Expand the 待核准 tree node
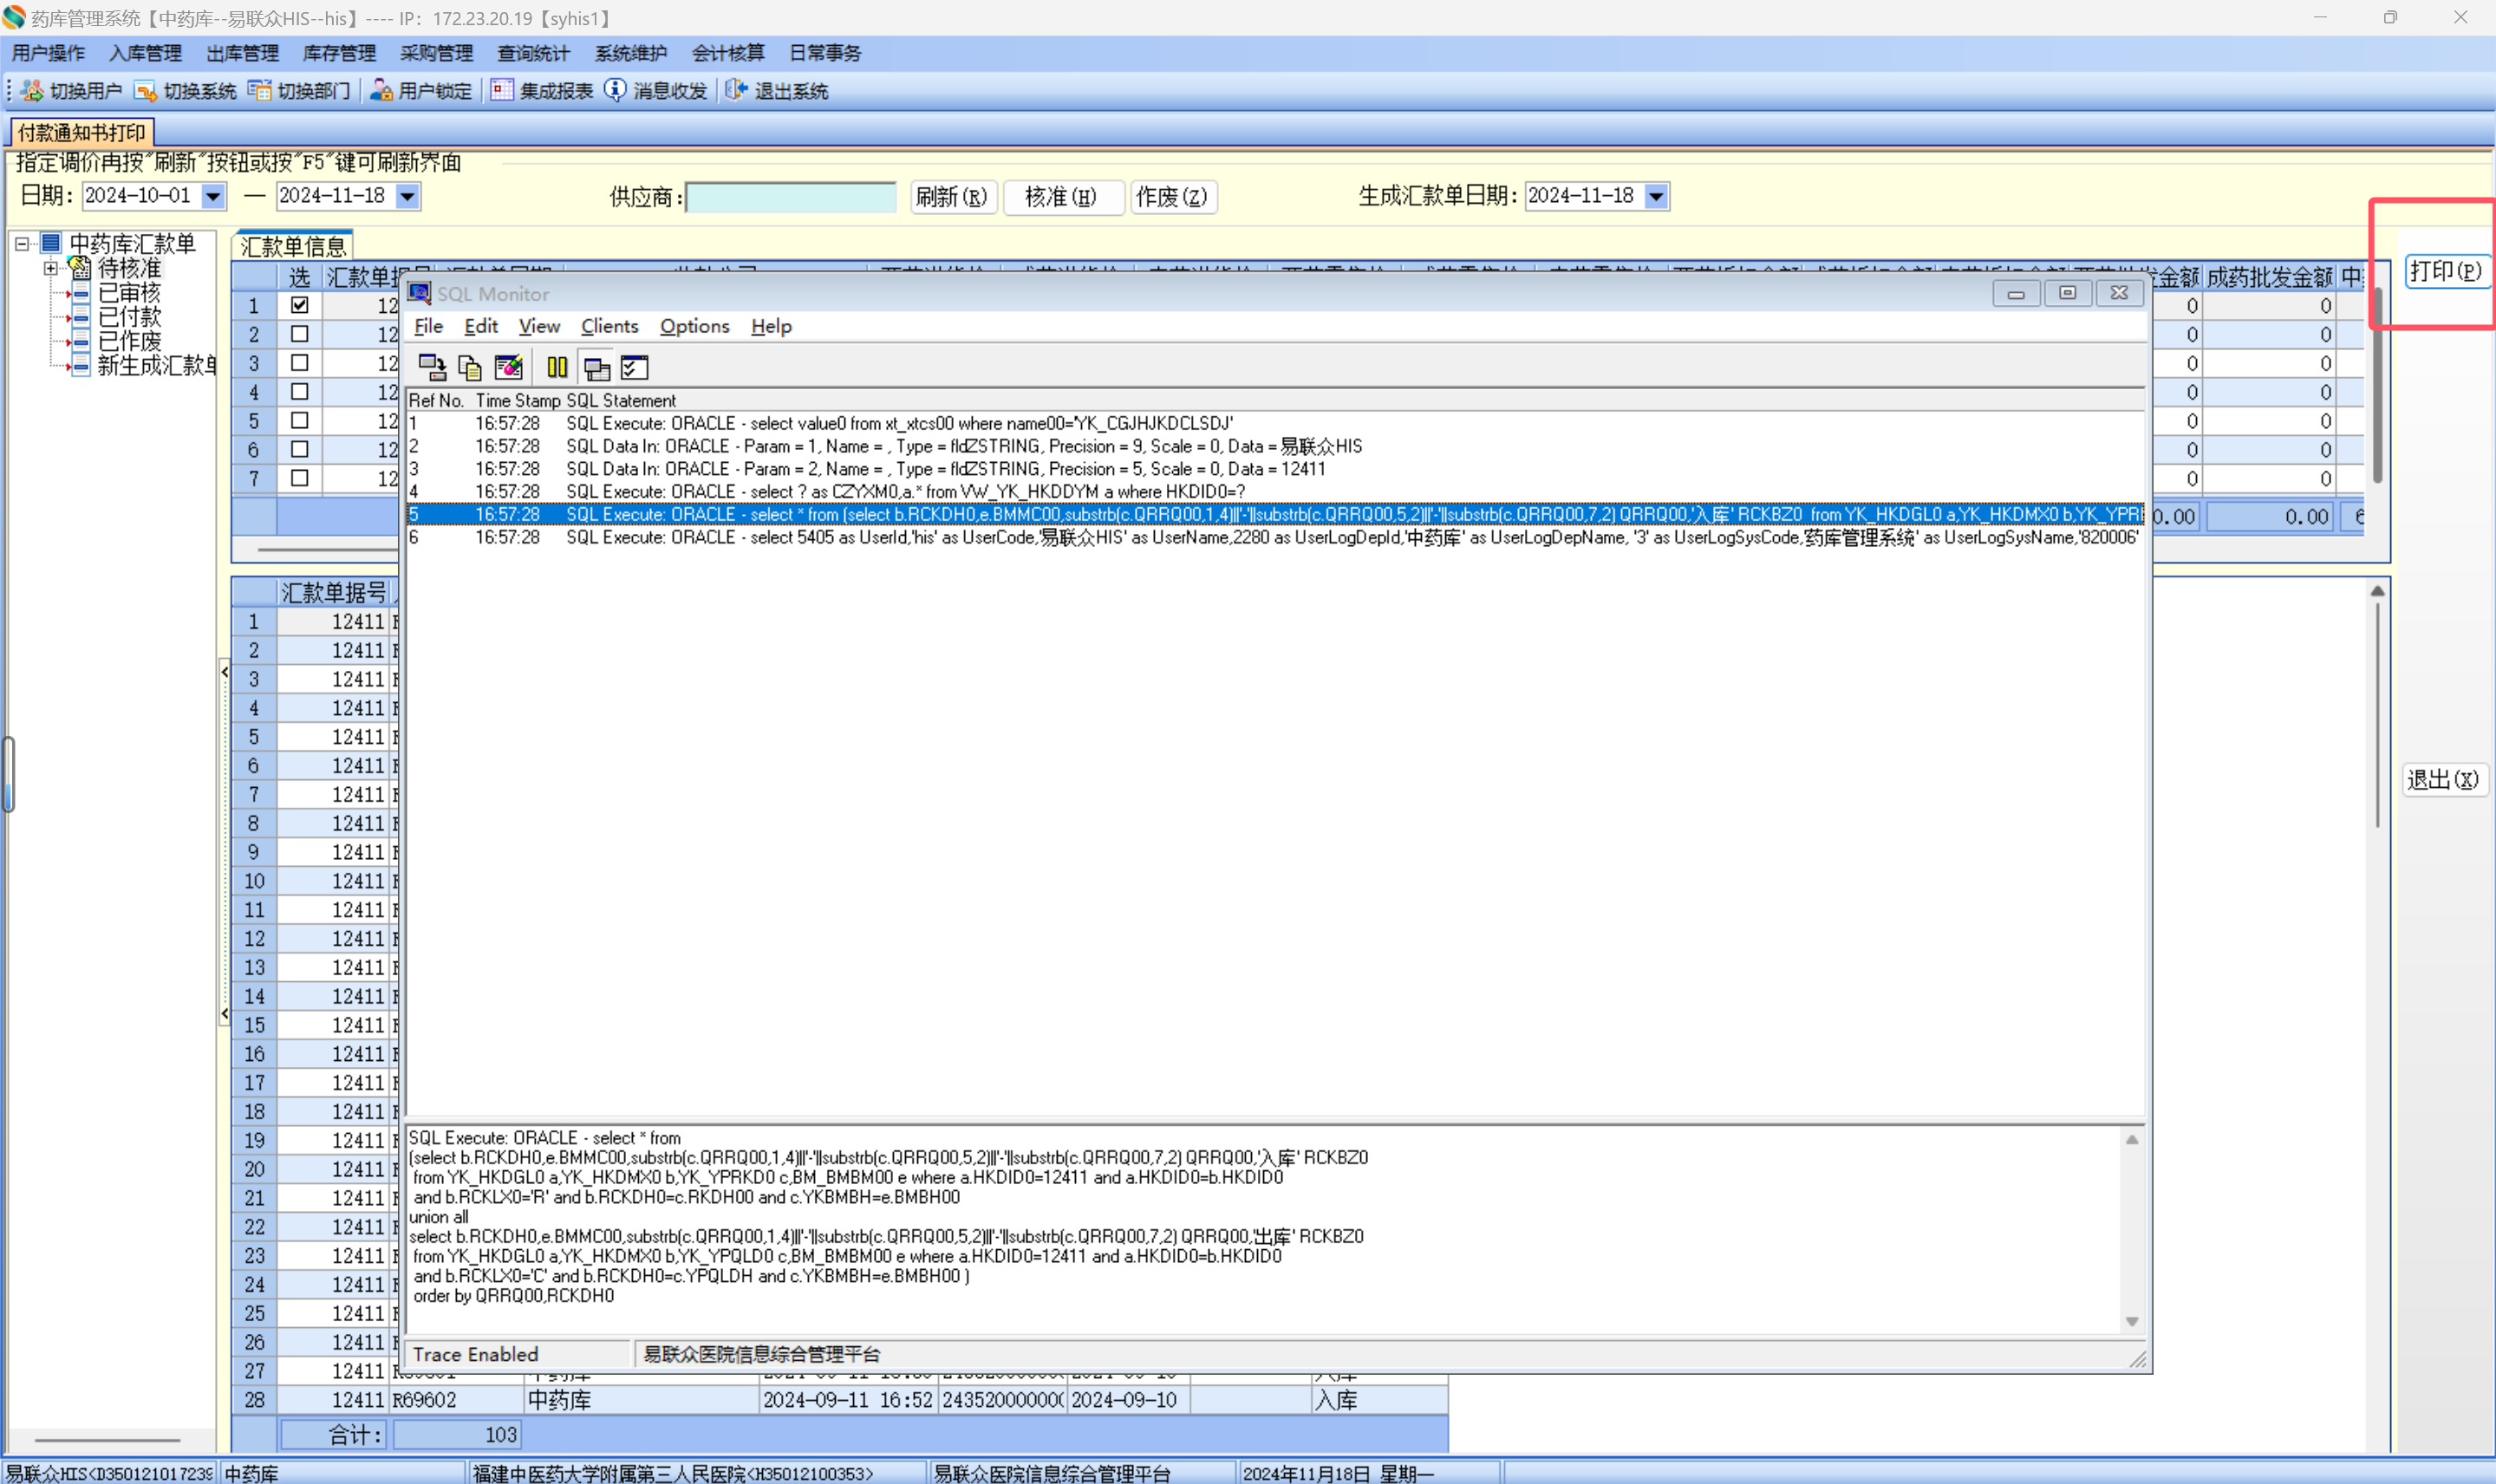 pyautogui.click(x=50, y=268)
